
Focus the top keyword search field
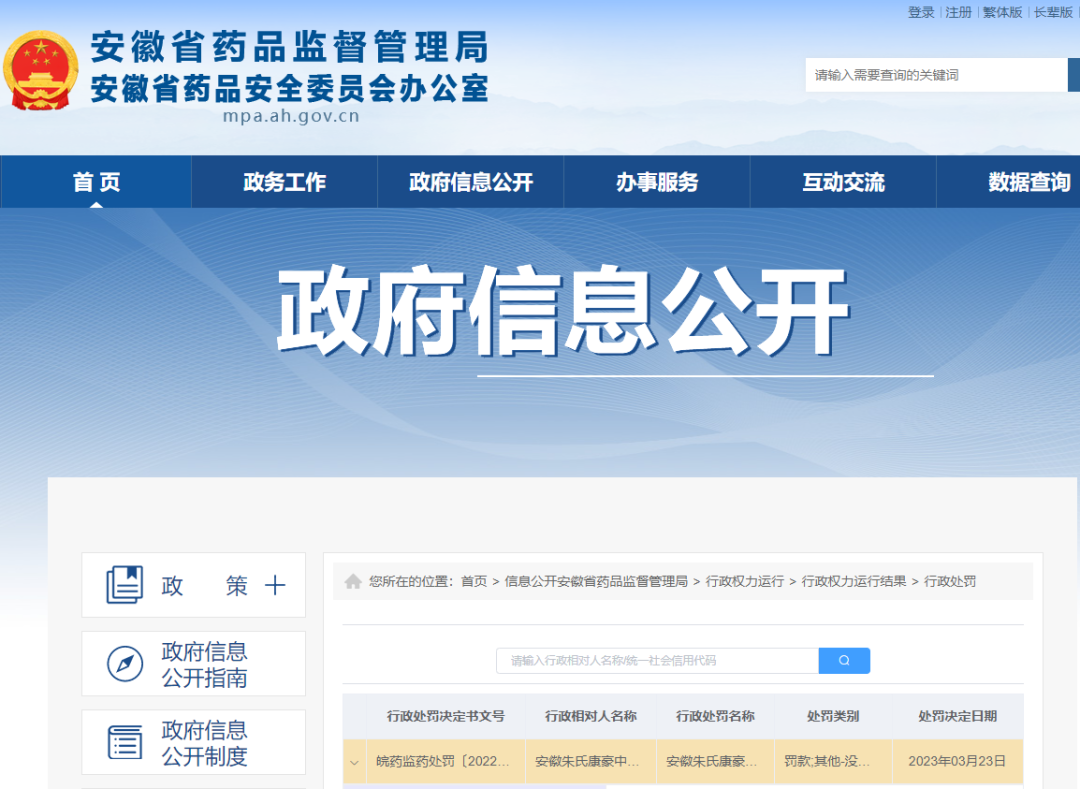point(935,75)
